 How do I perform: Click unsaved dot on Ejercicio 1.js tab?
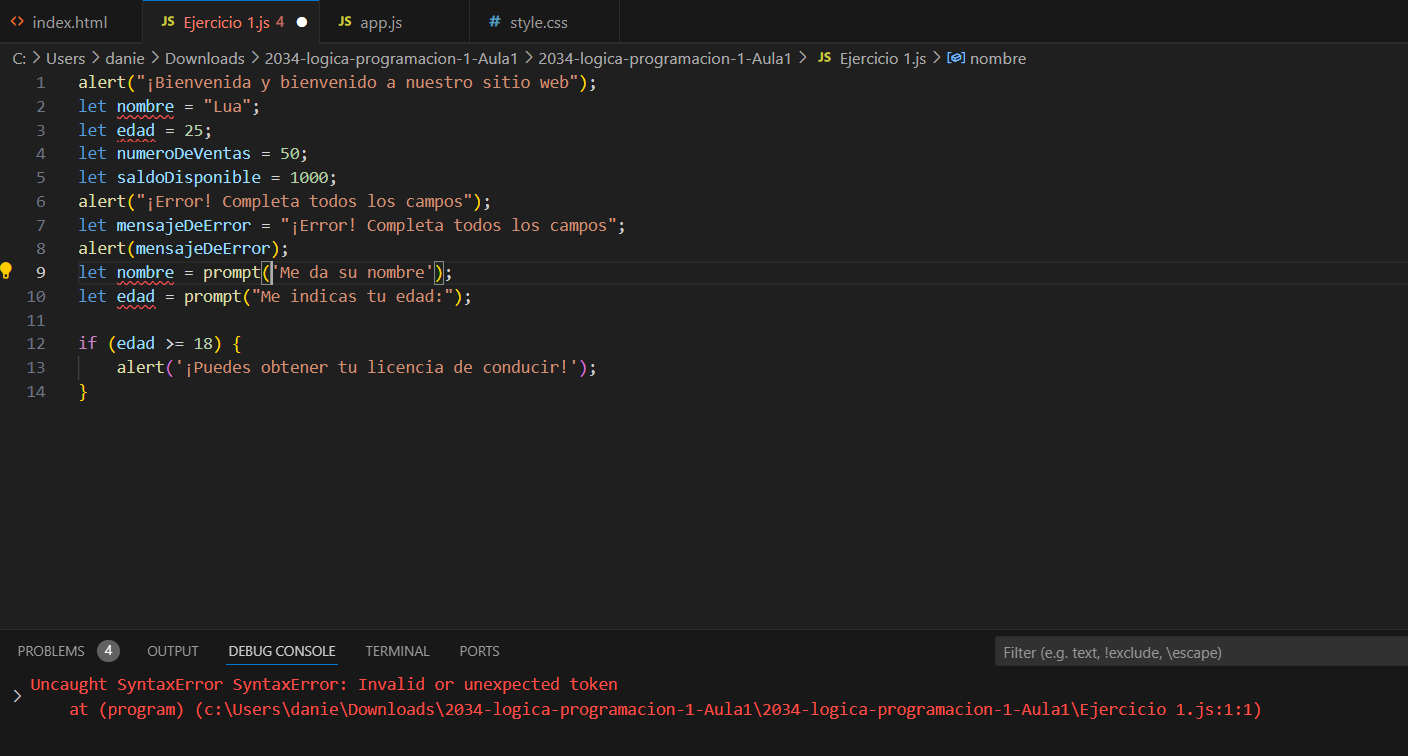[302, 21]
